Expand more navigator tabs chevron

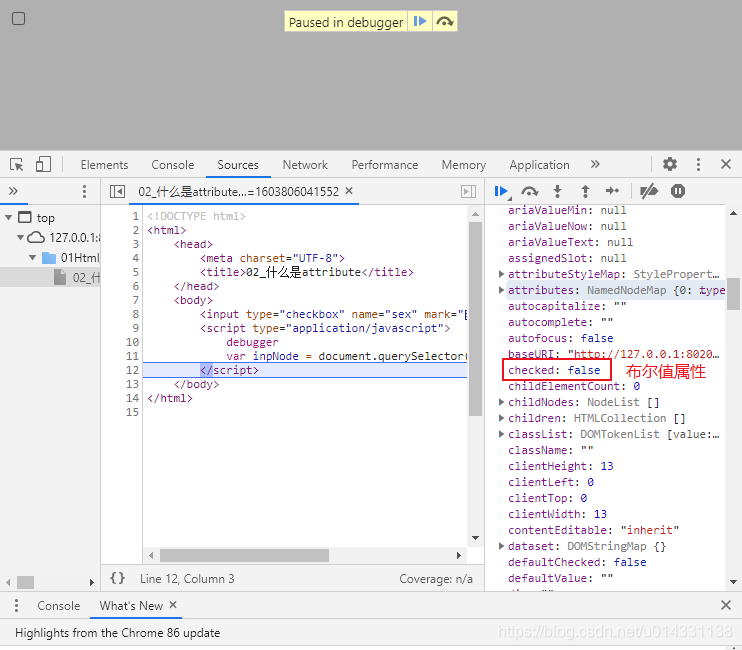point(13,191)
